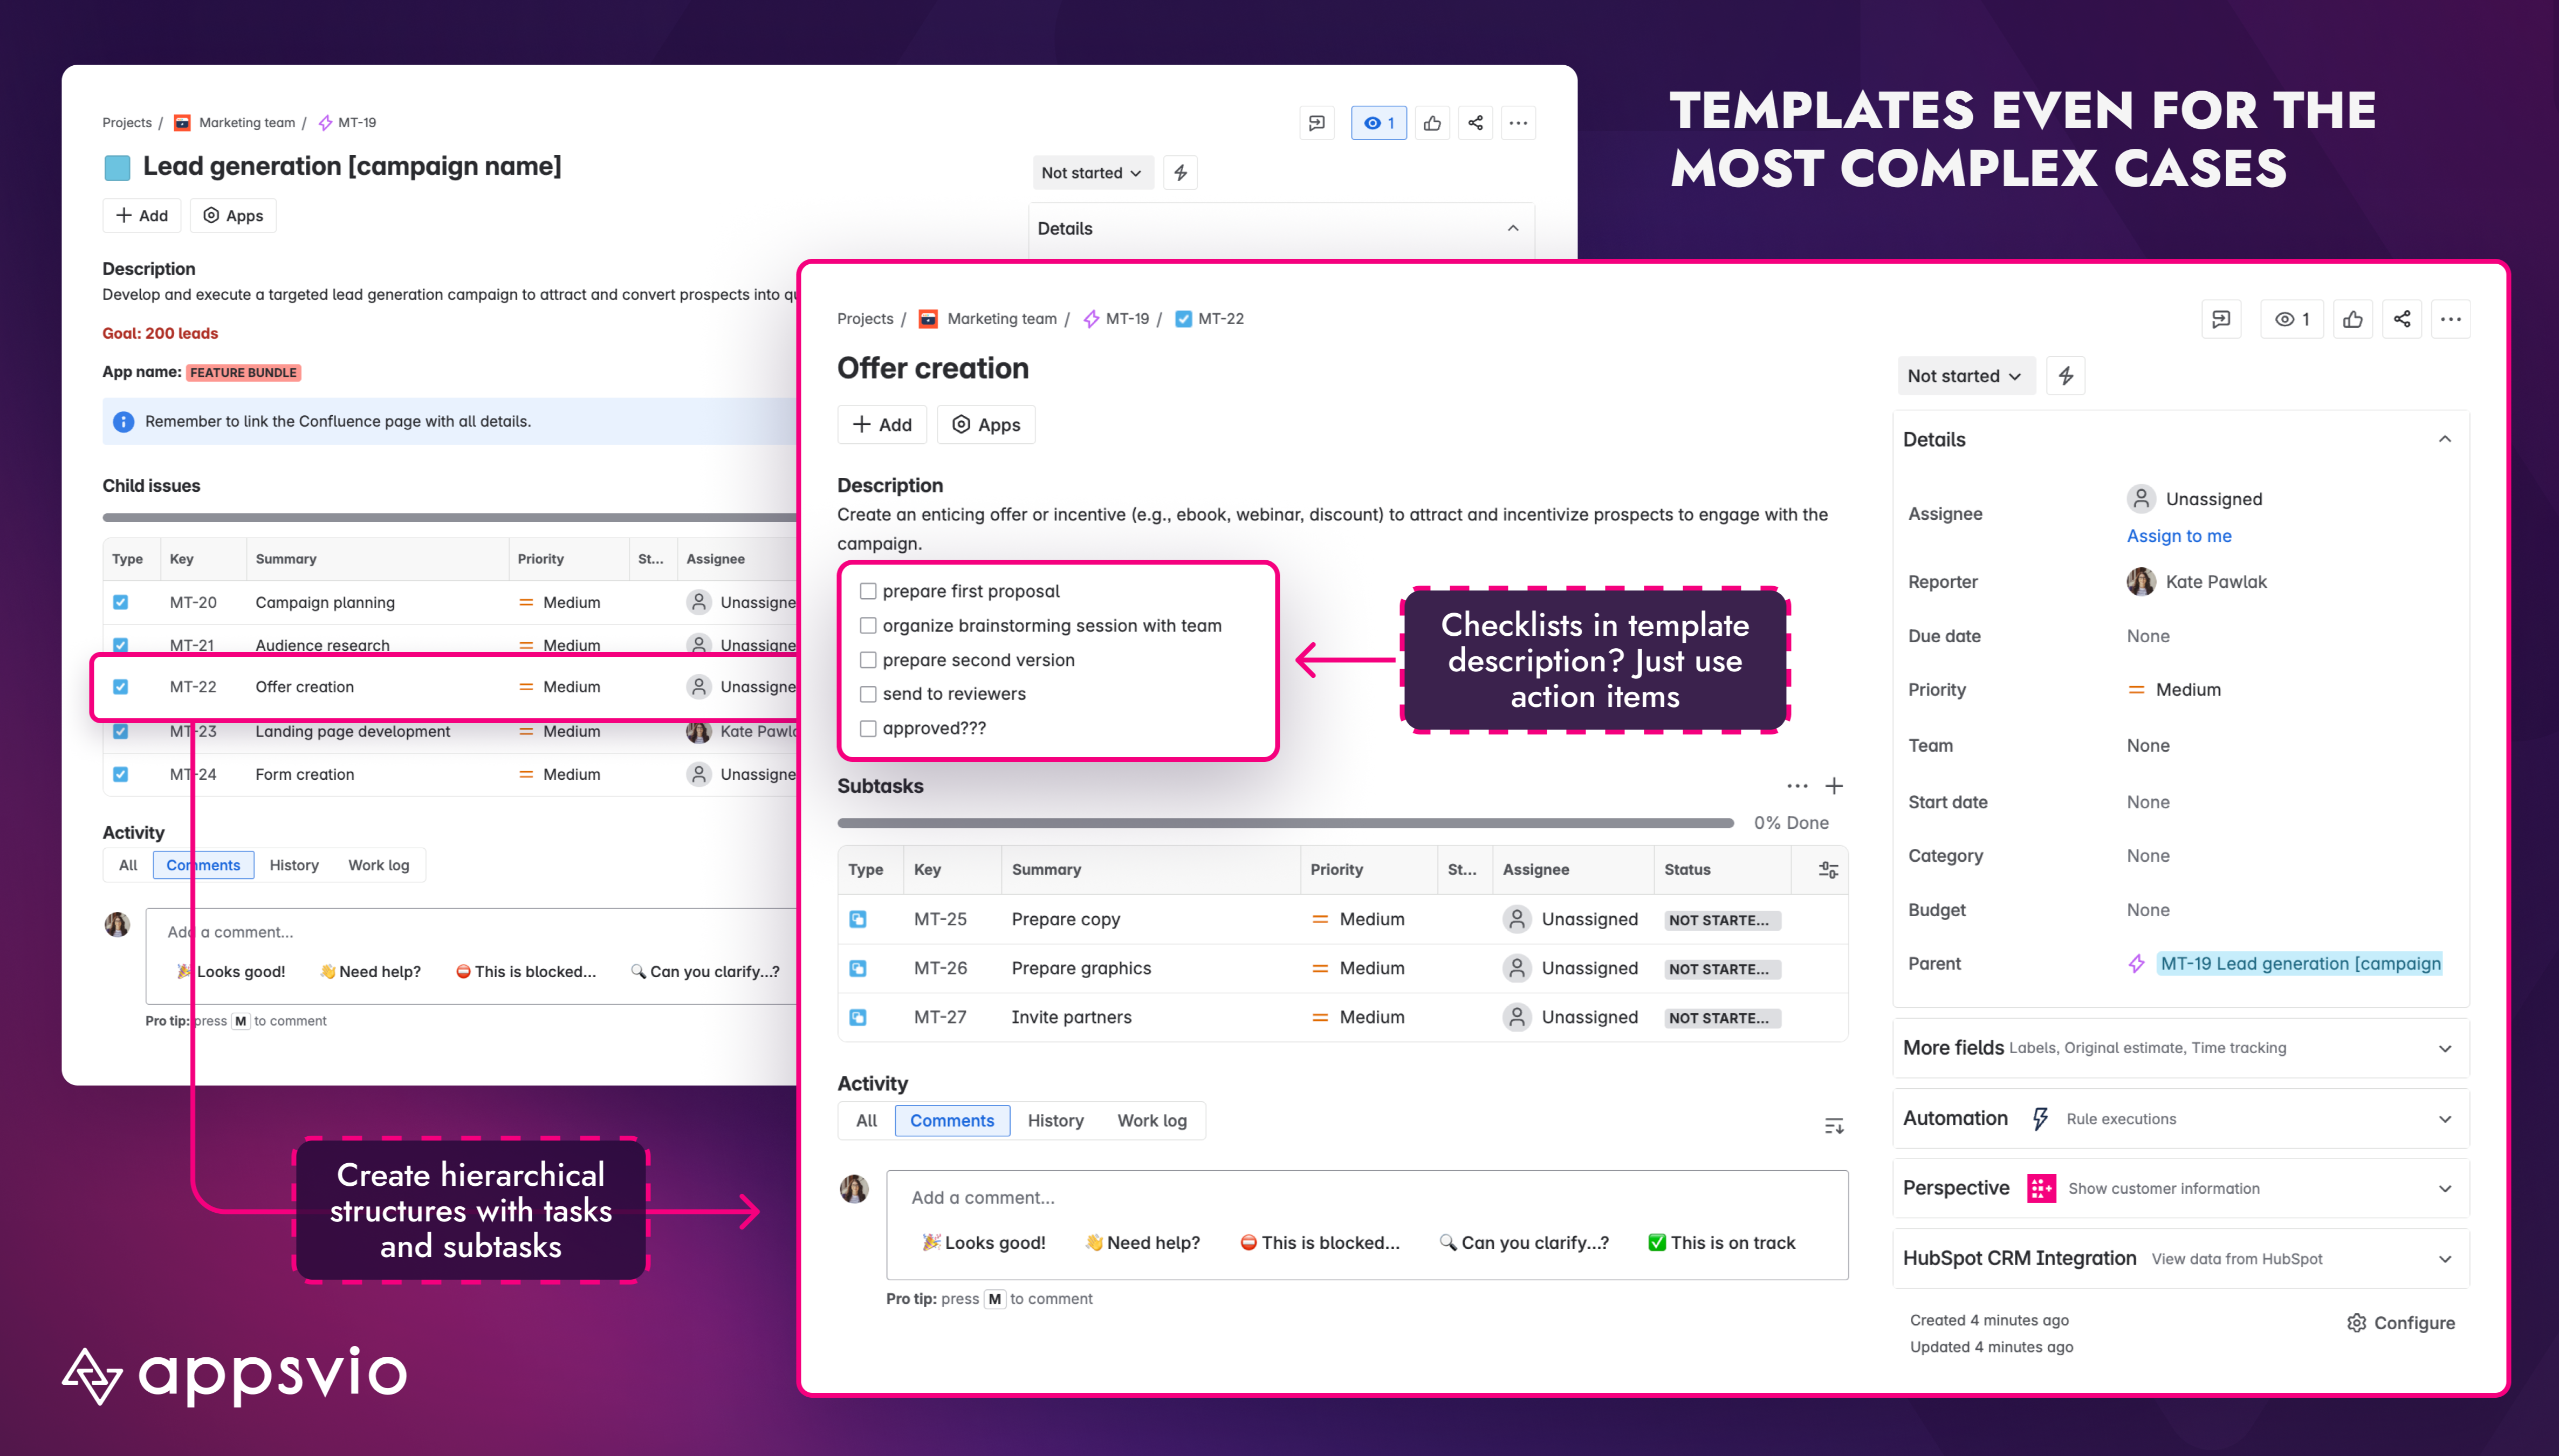The height and width of the screenshot is (1456, 2559).
Task: Tick 'send to reviewers' checkbox
Action: pos(868,694)
